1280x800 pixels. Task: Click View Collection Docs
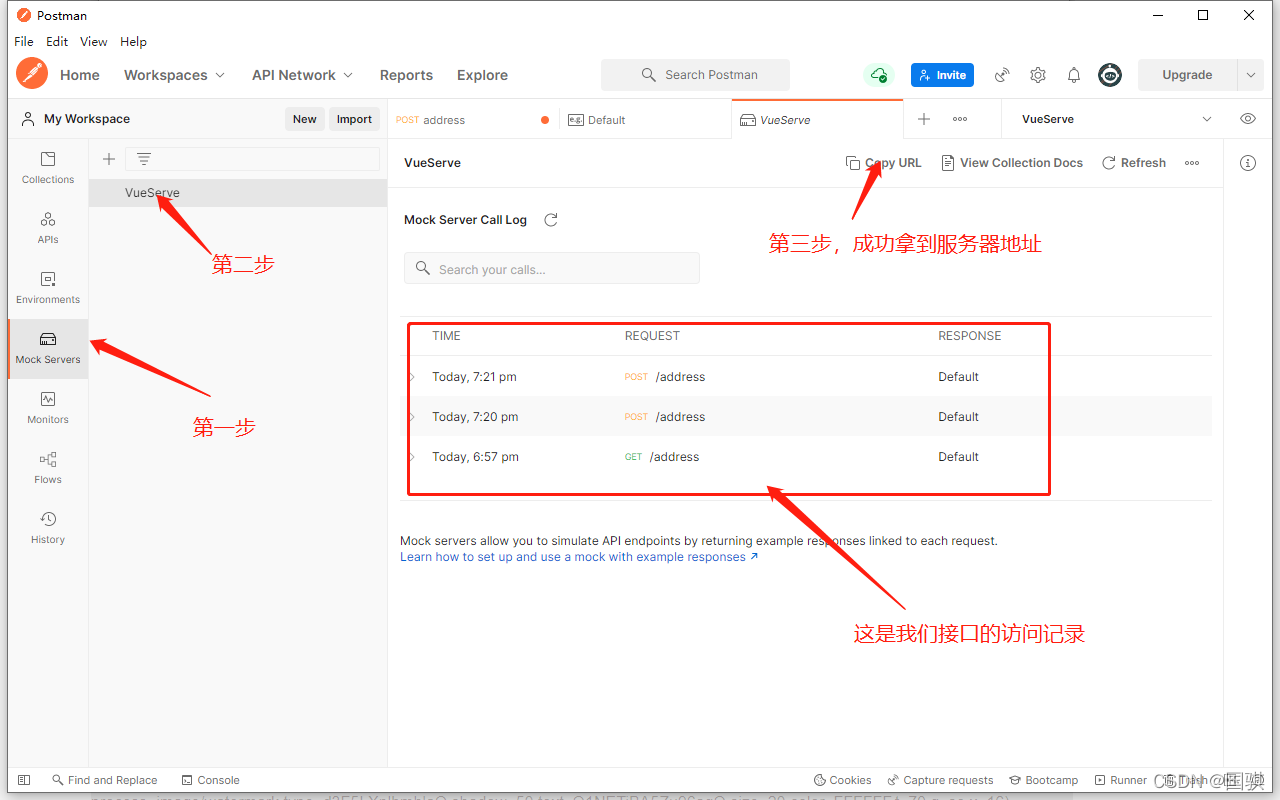[1012, 163]
